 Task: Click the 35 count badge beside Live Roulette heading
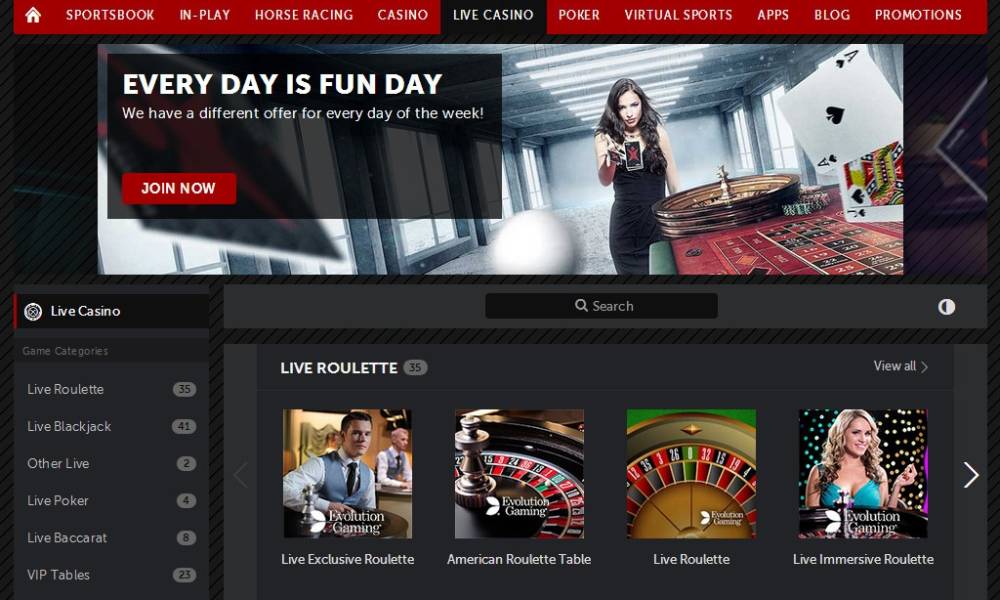415,367
